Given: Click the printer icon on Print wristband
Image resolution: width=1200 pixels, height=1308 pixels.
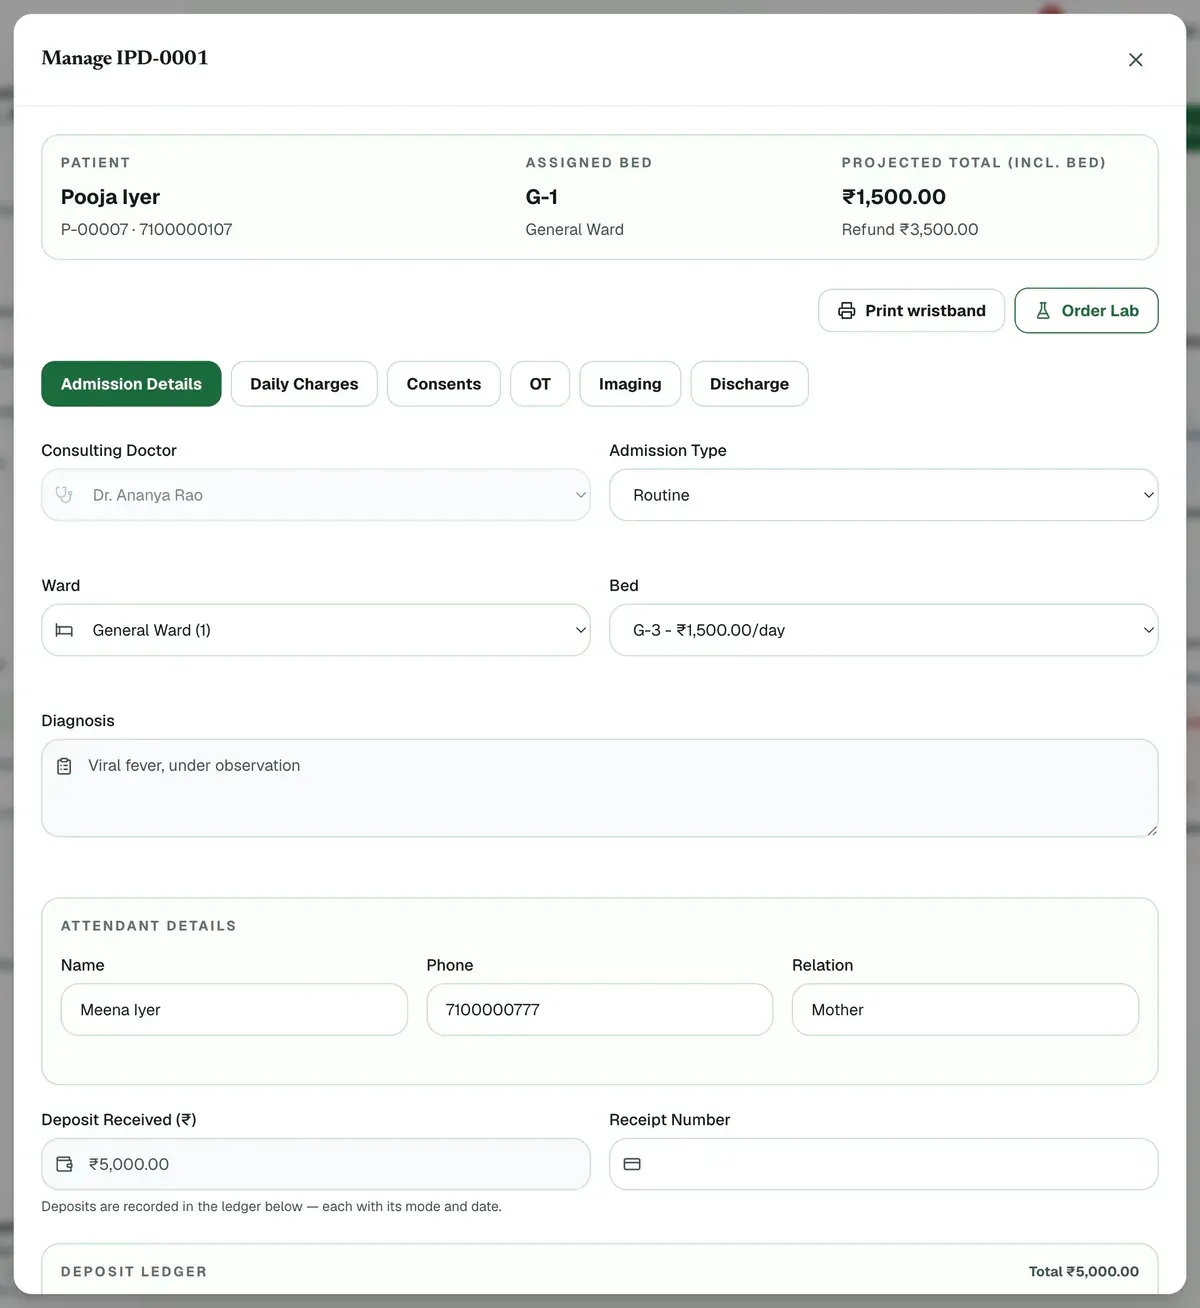Looking at the screenshot, I should point(846,311).
